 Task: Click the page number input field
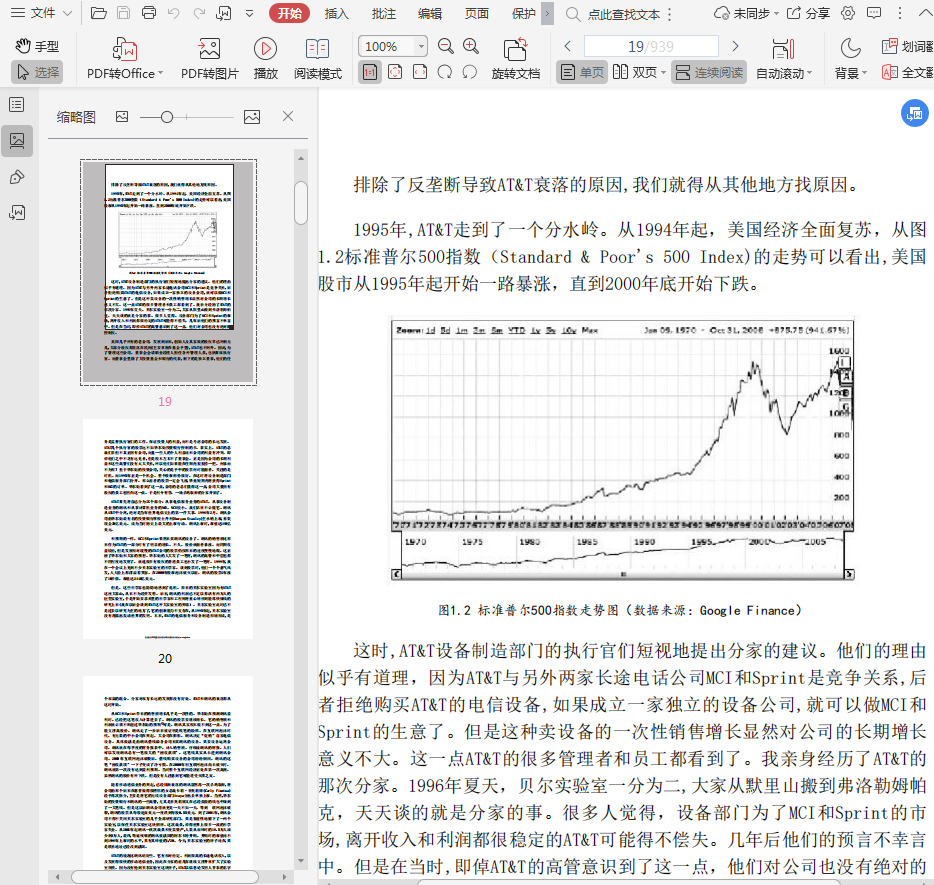tap(651, 46)
